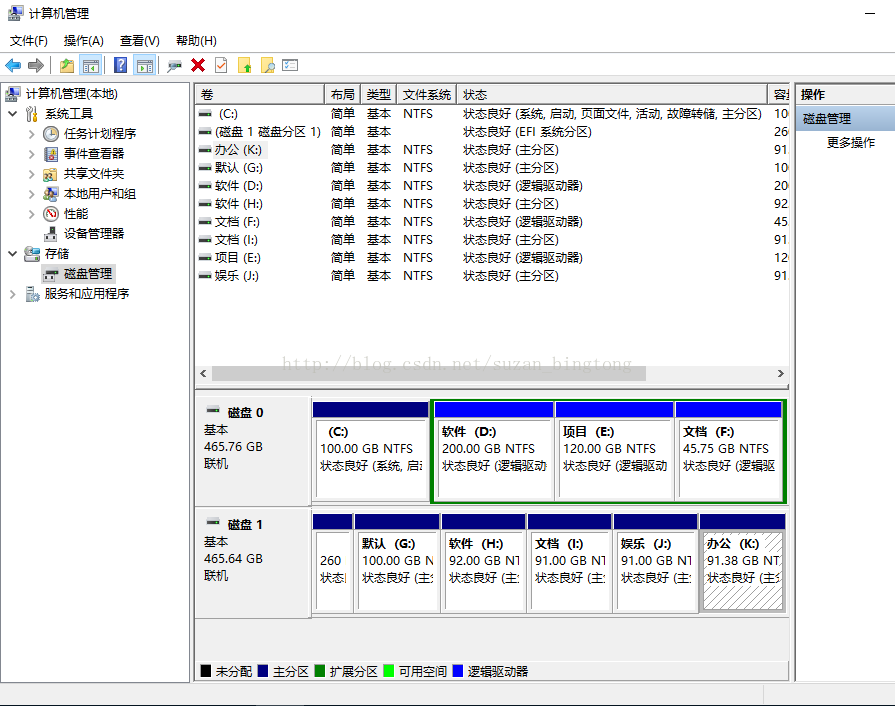This screenshot has height=706, width=895.
Task: Click the blue 逻辑驱动器 legend swatch
Action: pyautogui.click(x=458, y=671)
